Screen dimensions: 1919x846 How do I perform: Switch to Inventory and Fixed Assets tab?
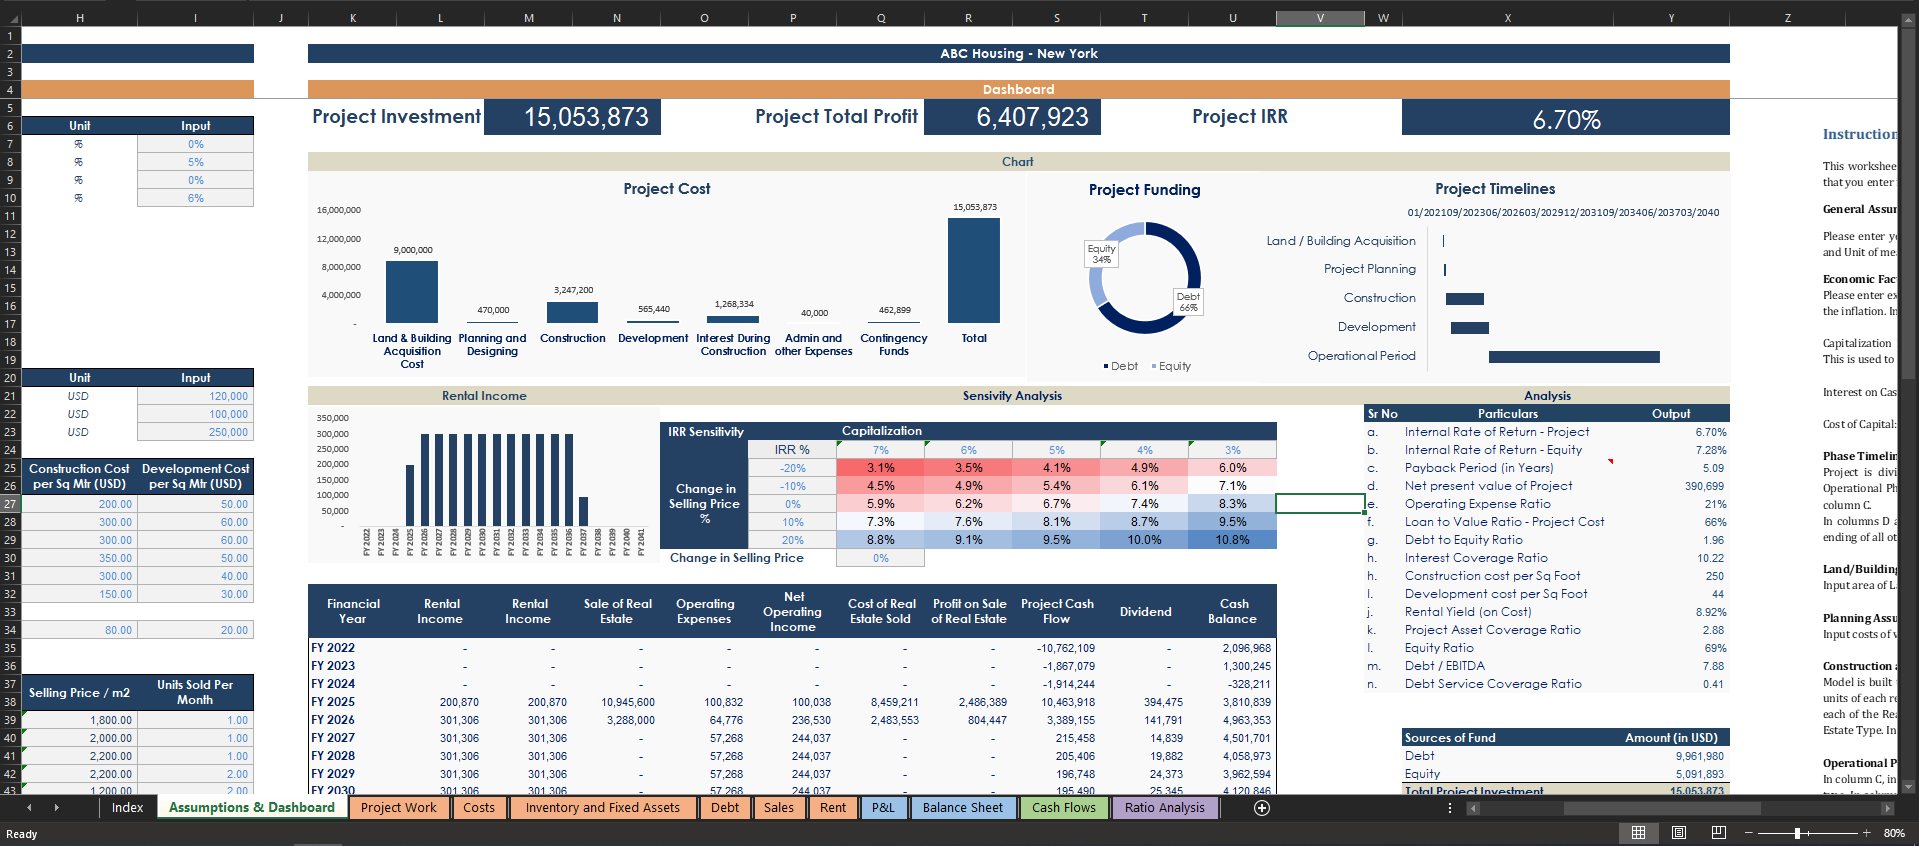click(602, 808)
